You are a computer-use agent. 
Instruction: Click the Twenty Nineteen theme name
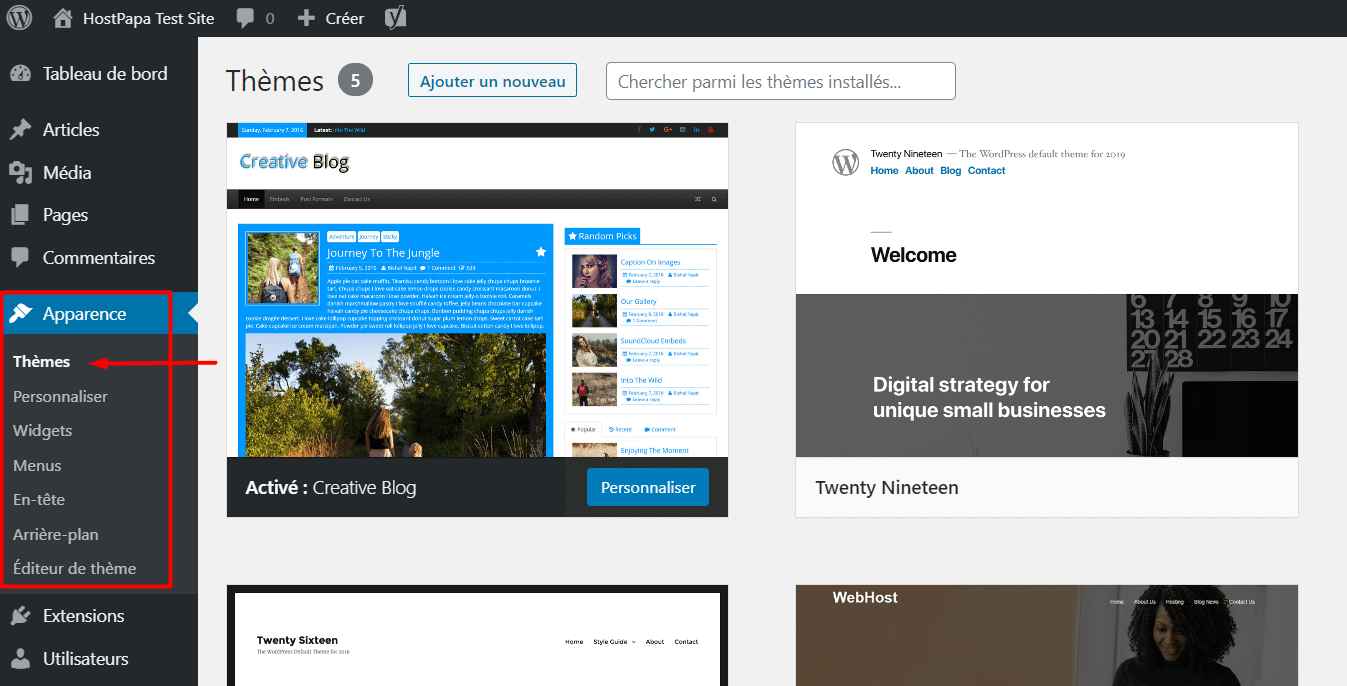coord(887,488)
